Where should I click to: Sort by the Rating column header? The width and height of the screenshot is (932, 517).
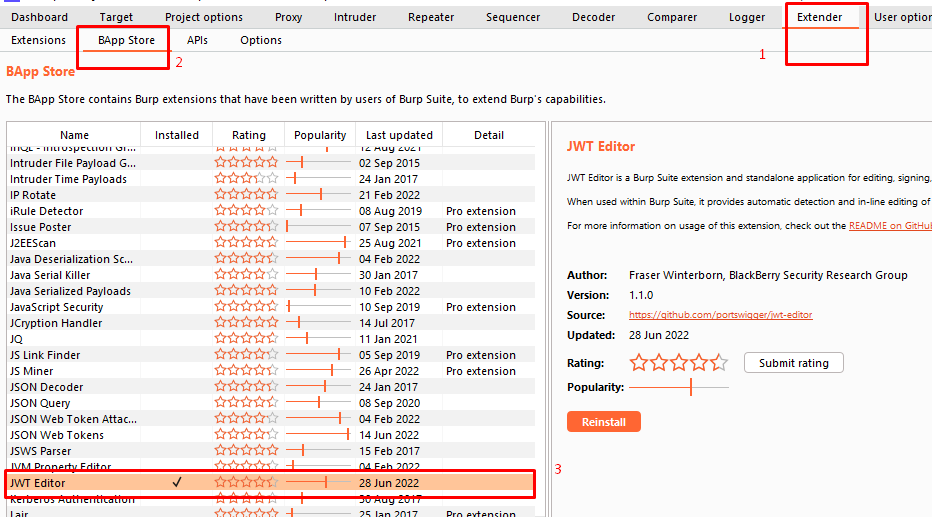point(248,135)
